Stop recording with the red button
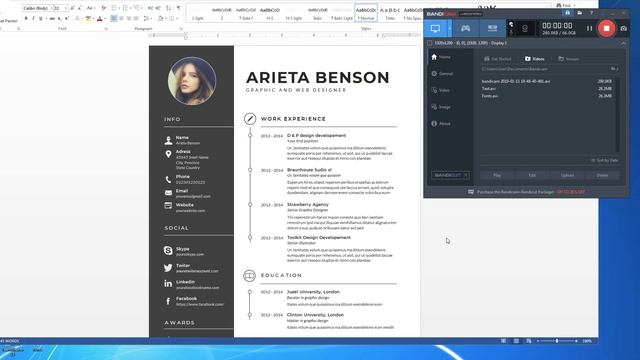This screenshot has width=640, height=360. [x=607, y=29]
